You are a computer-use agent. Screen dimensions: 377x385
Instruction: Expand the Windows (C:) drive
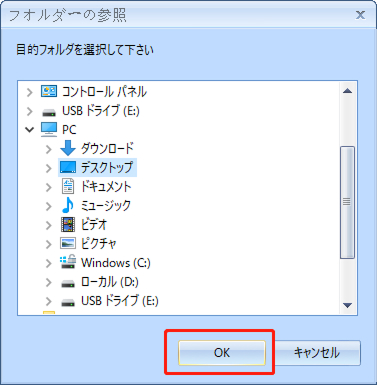49,263
